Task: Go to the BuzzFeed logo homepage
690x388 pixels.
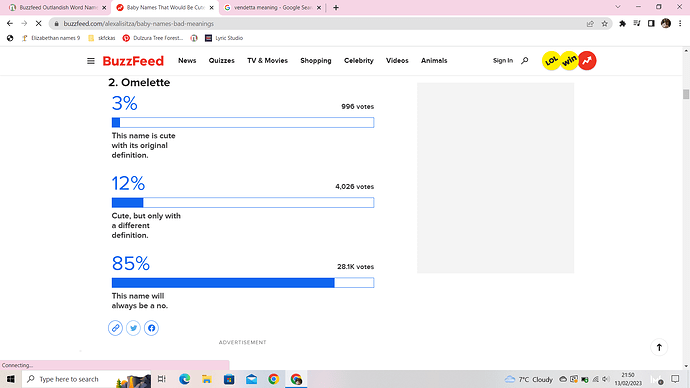Action: coord(133,61)
